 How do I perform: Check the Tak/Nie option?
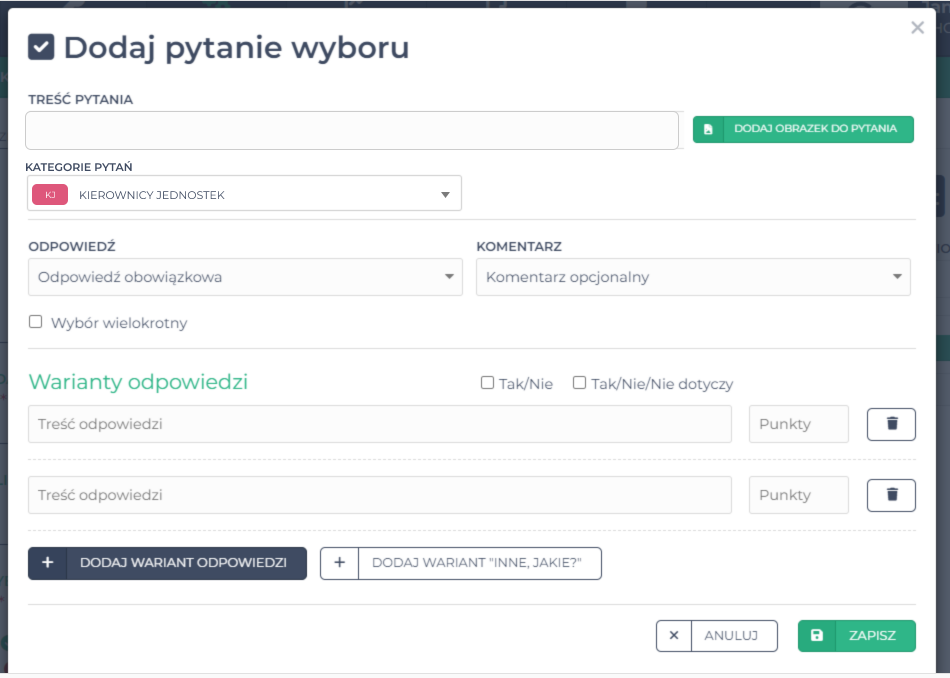coord(488,383)
